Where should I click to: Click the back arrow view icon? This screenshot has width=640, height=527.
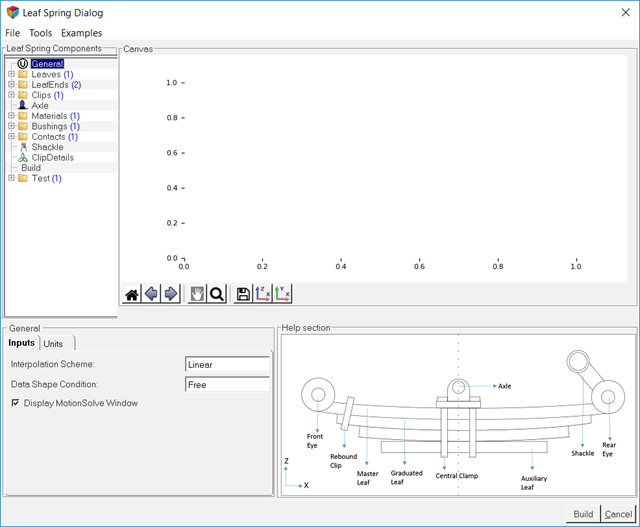(x=151, y=294)
